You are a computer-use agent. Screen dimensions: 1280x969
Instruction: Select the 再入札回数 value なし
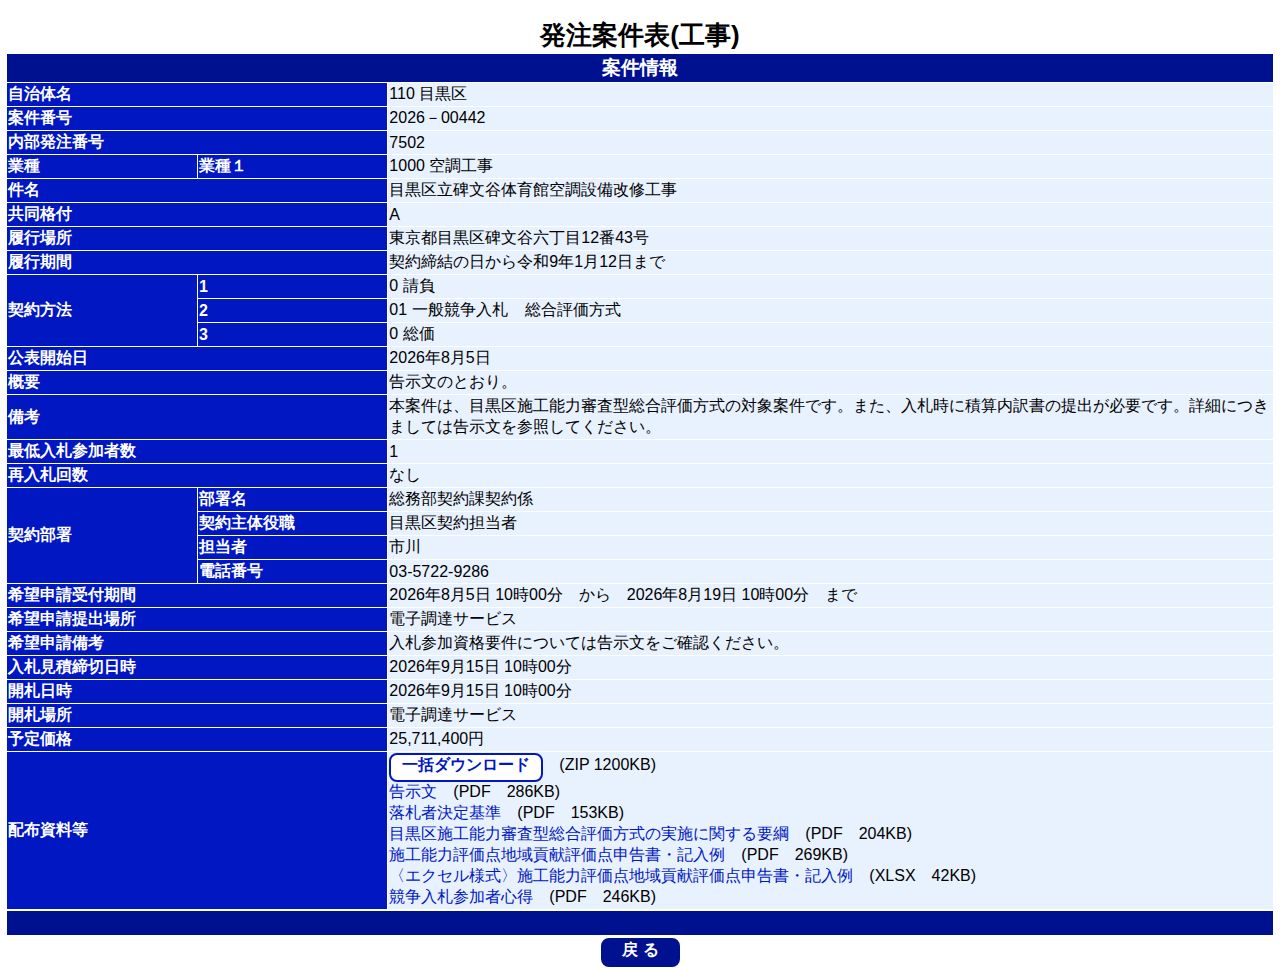tap(405, 475)
